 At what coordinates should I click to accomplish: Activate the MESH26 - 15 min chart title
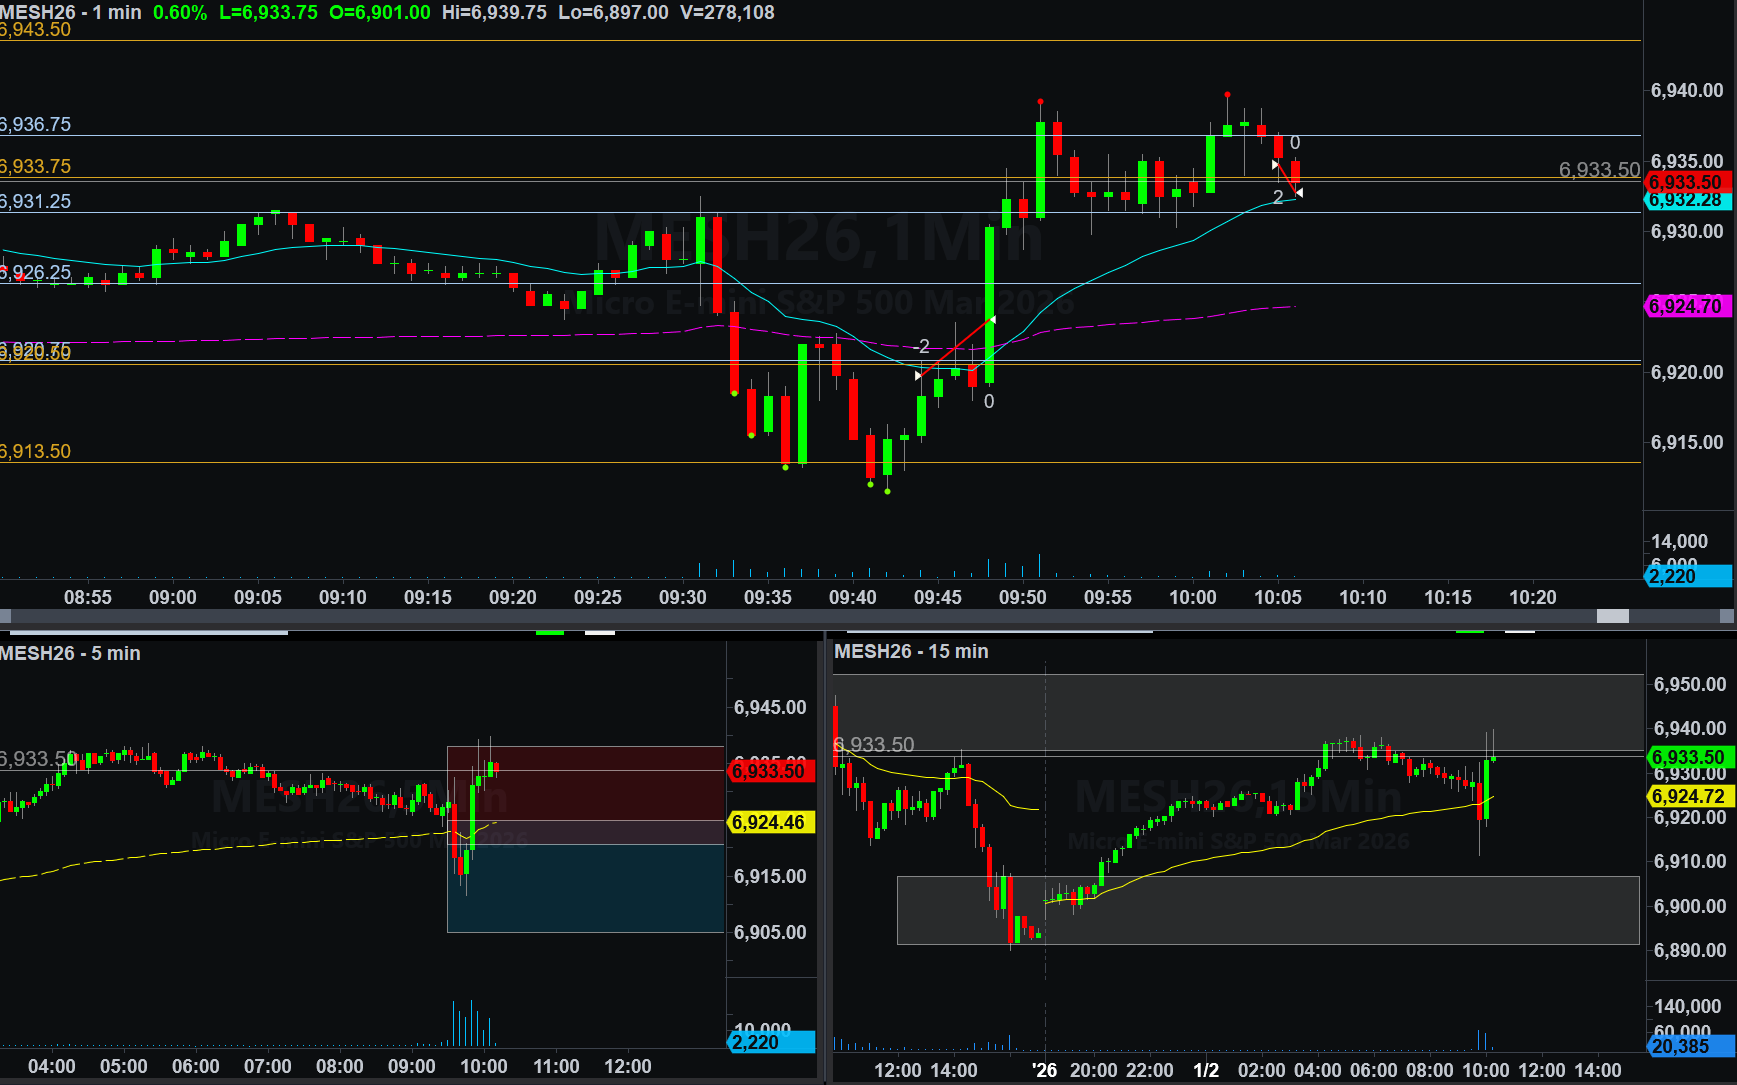[x=911, y=651]
